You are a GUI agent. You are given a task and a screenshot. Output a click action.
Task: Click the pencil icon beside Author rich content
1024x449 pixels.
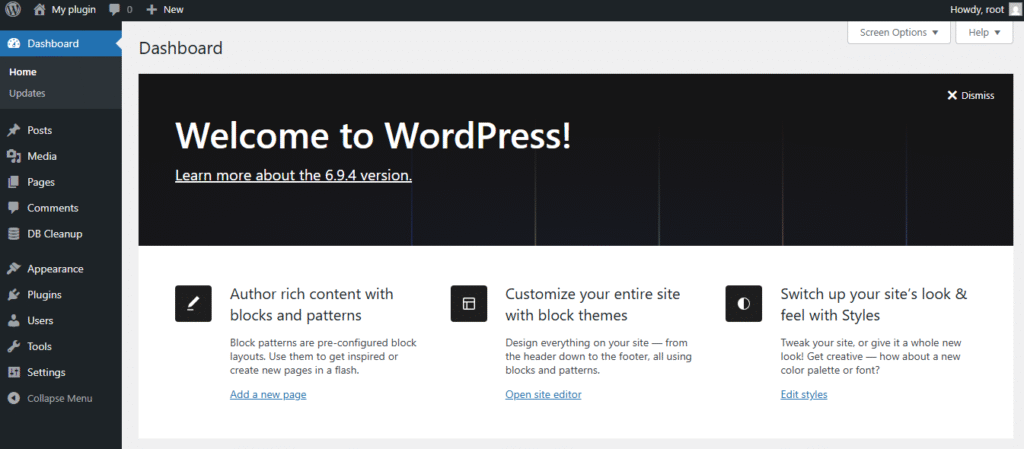(193, 304)
